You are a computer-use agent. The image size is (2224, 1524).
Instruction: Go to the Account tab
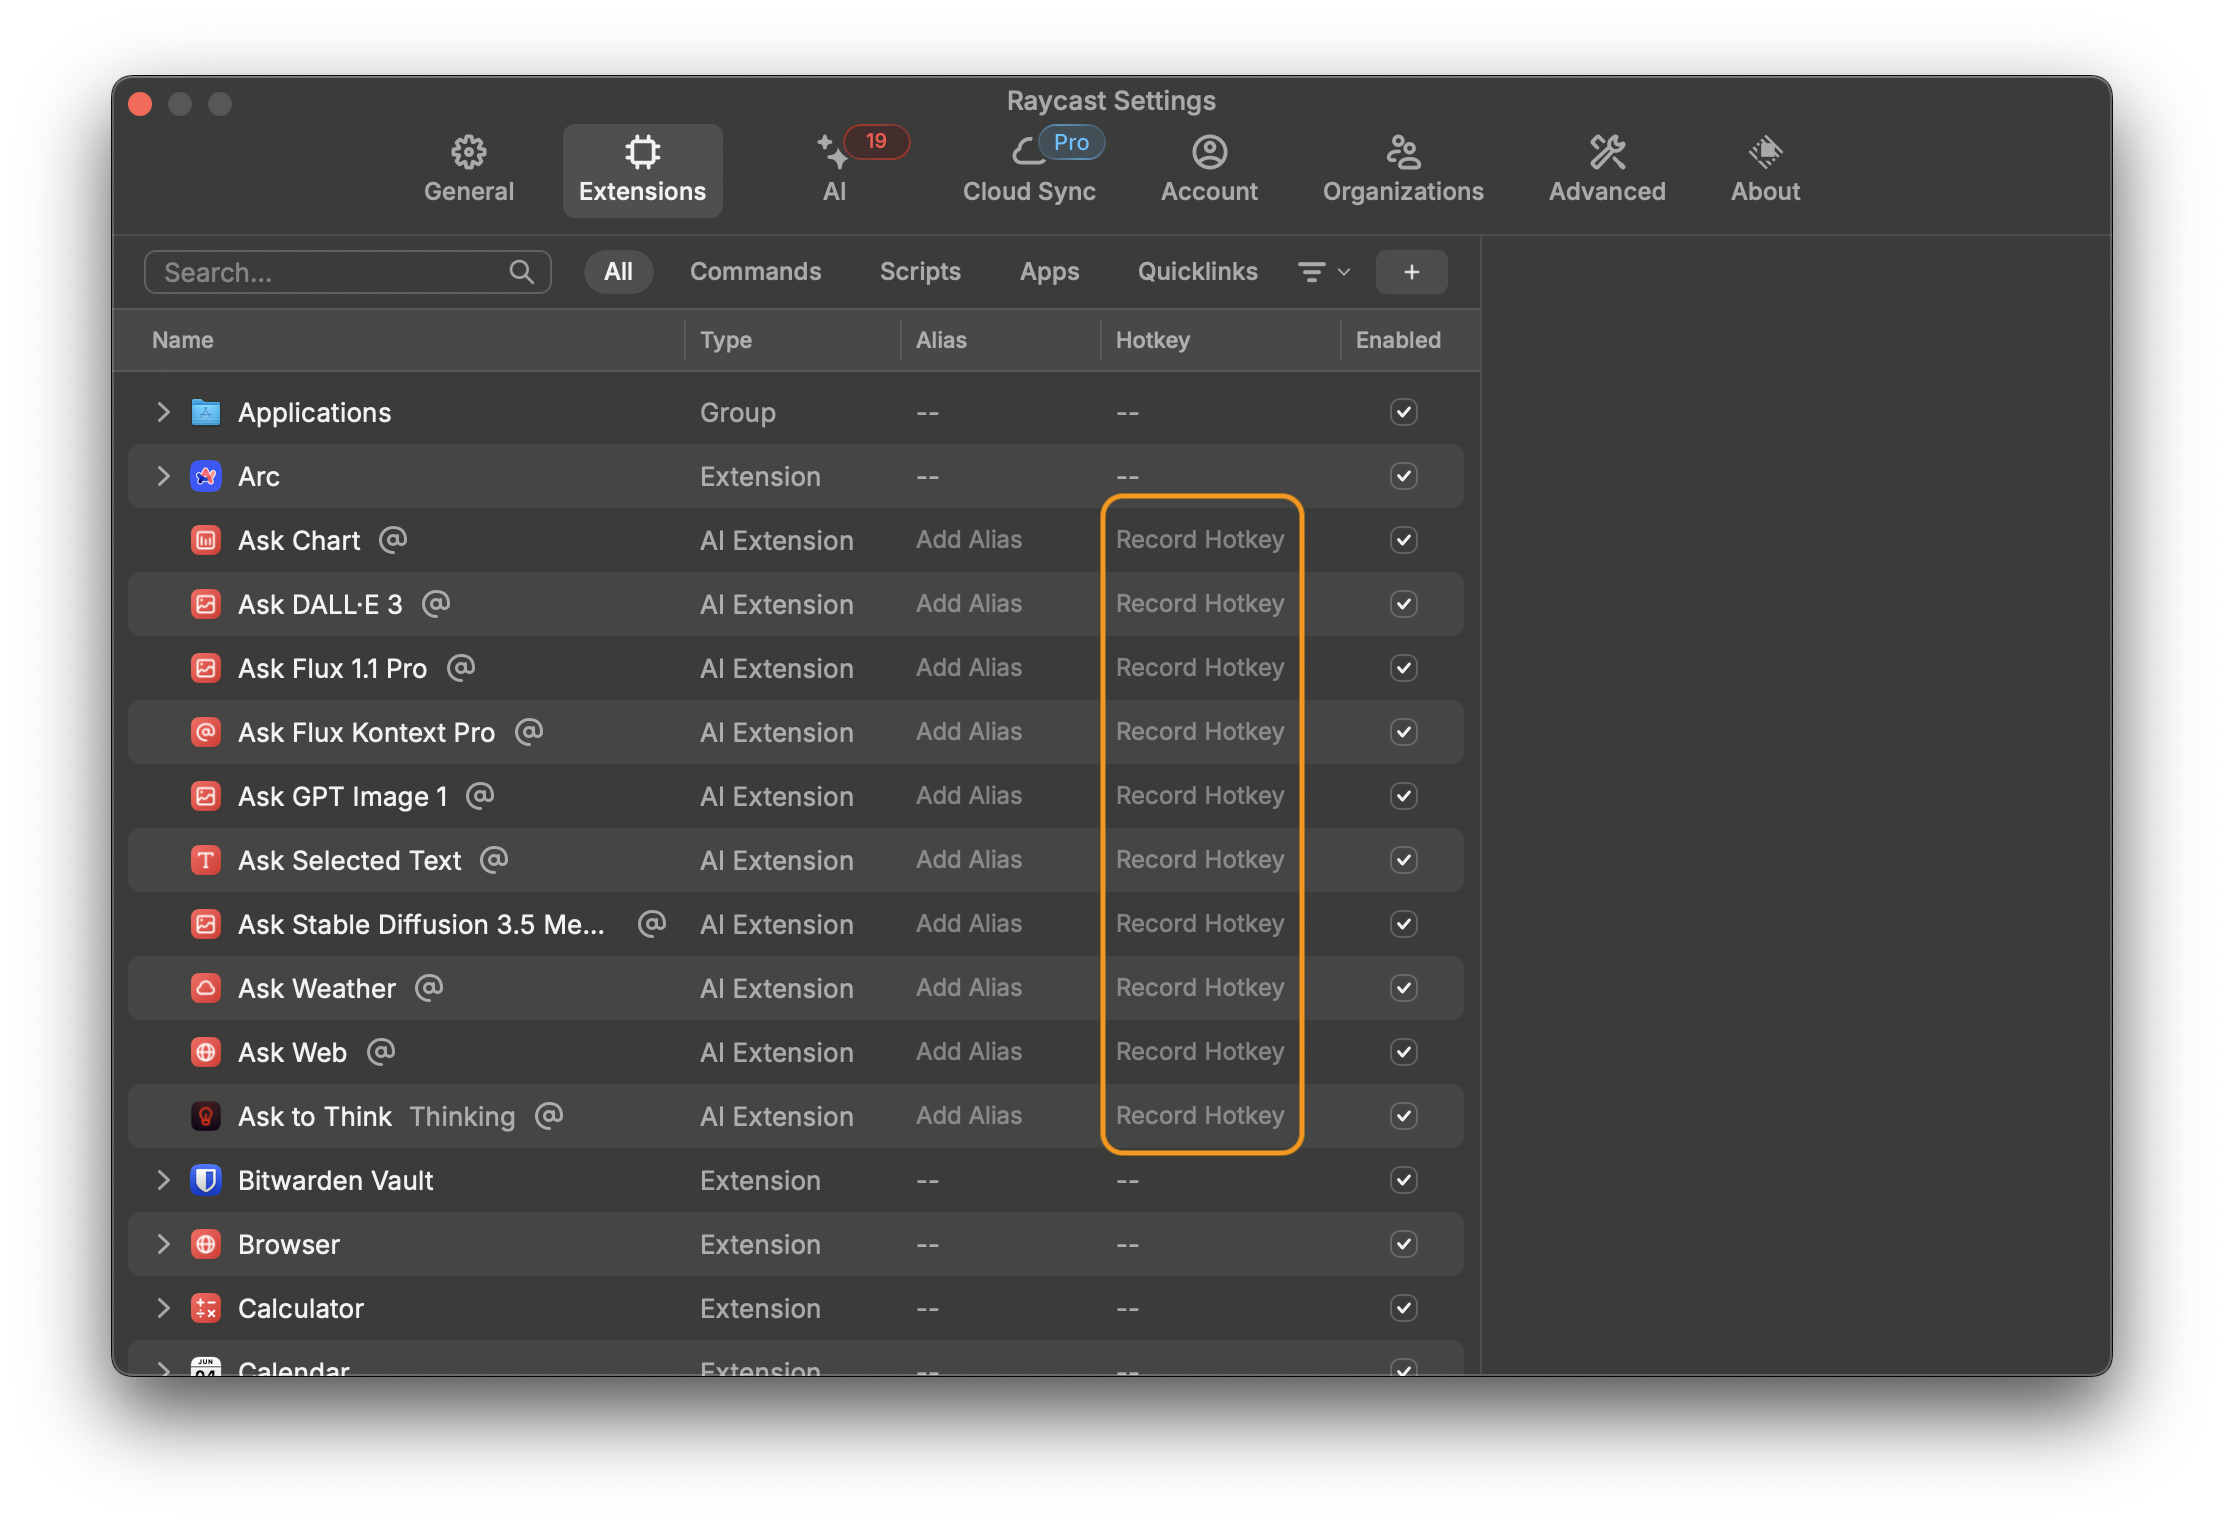(x=1209, y=170)
